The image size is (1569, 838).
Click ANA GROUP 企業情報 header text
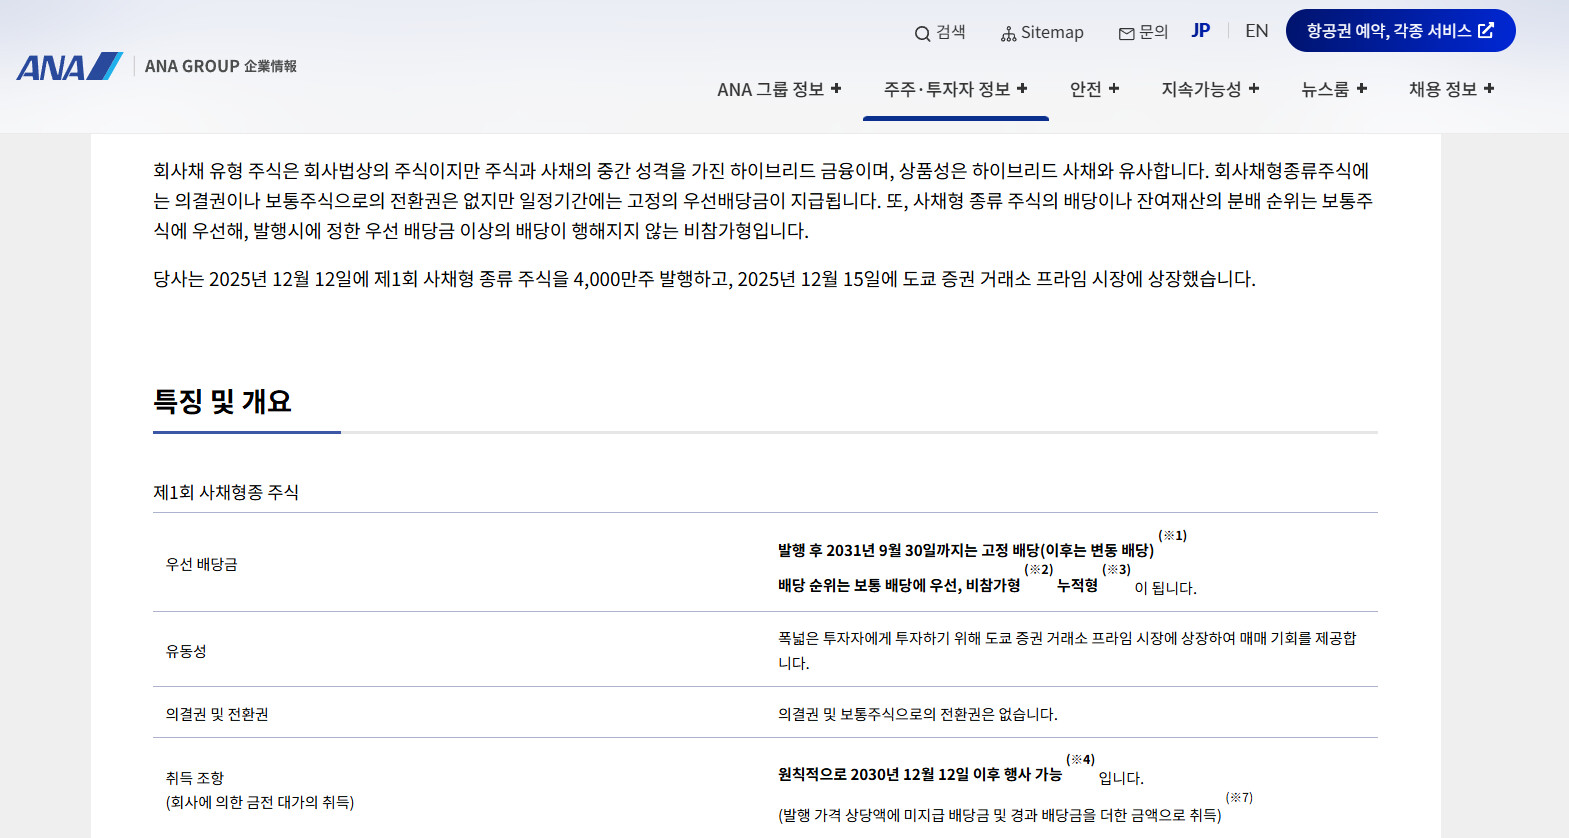pyautogui.click(x=221, y=66)
